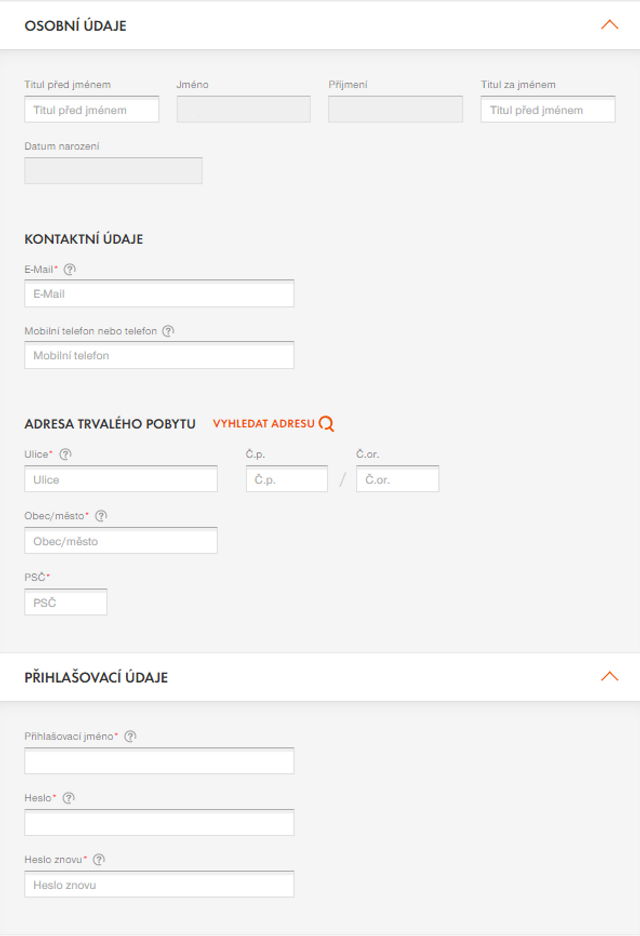Click the Obec/město input field
This screenshot has width=640, height=936.
[x=120, y=541]
